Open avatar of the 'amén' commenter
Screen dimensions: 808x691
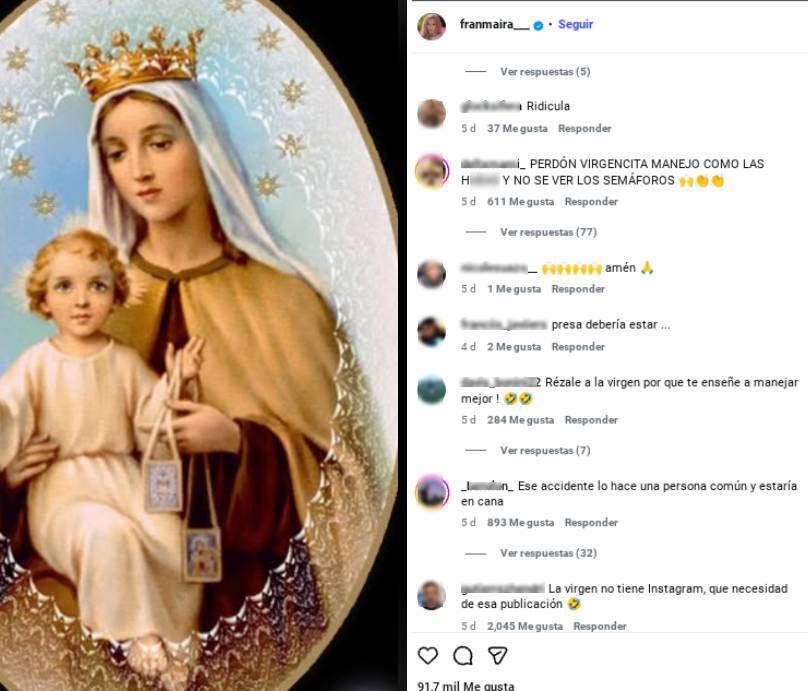coord(432,274)
